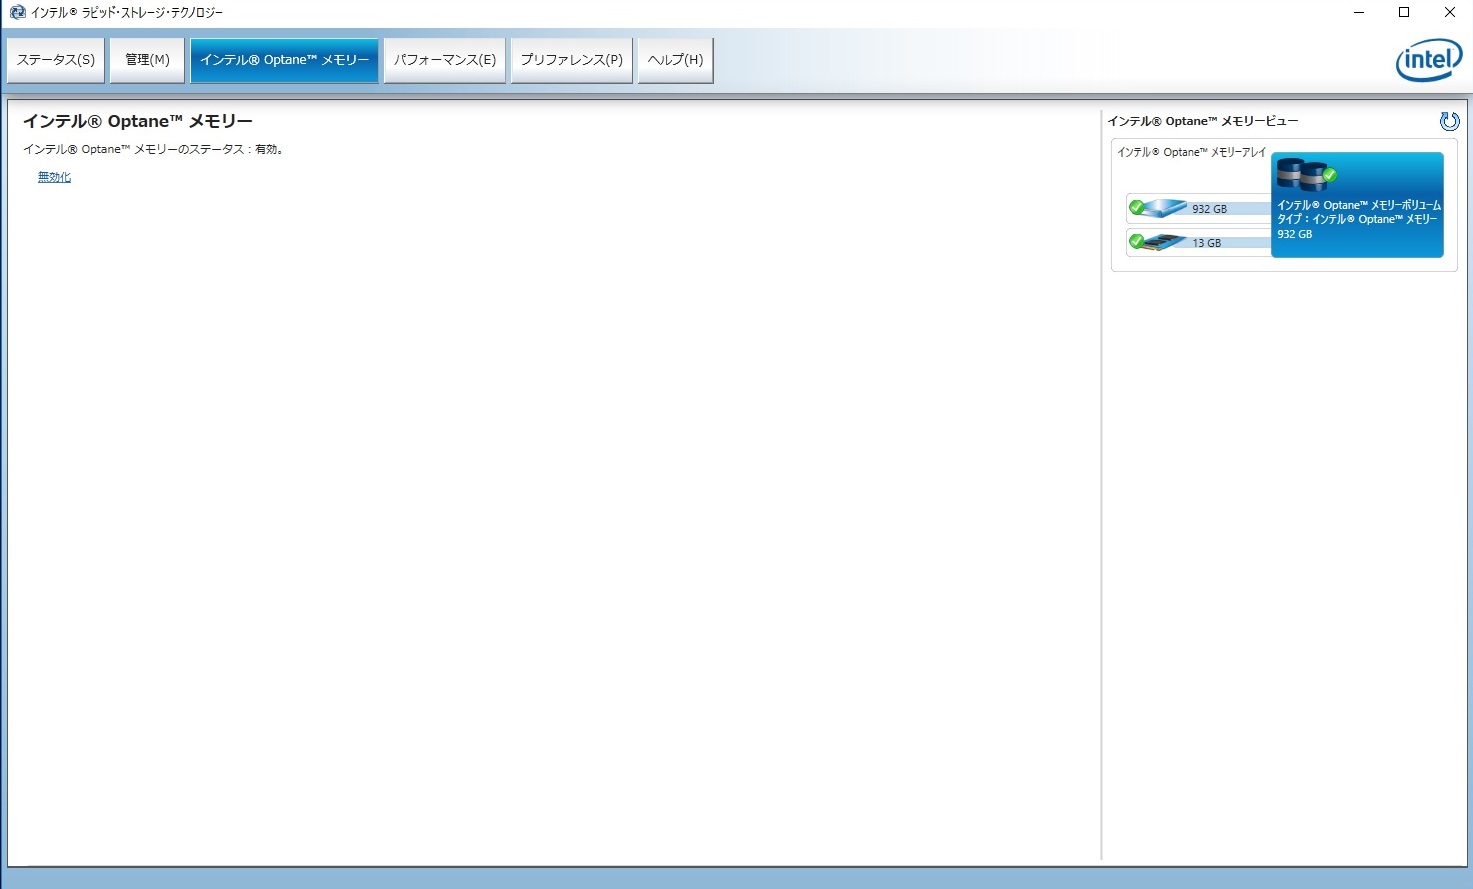Screen dimensions: 1473x889
Task: Click the インテル Optane メモリーアレイ label
Action: click(1191, 152)
